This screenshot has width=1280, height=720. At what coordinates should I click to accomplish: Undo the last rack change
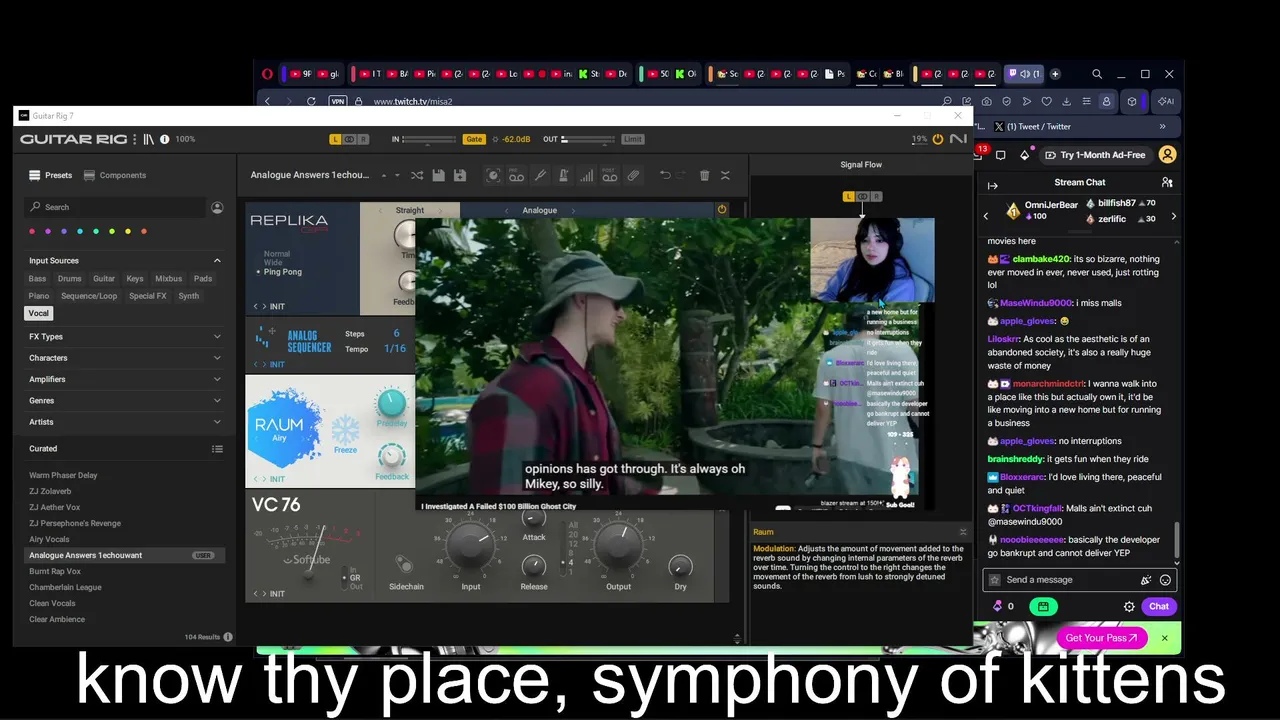pos(665,175)
